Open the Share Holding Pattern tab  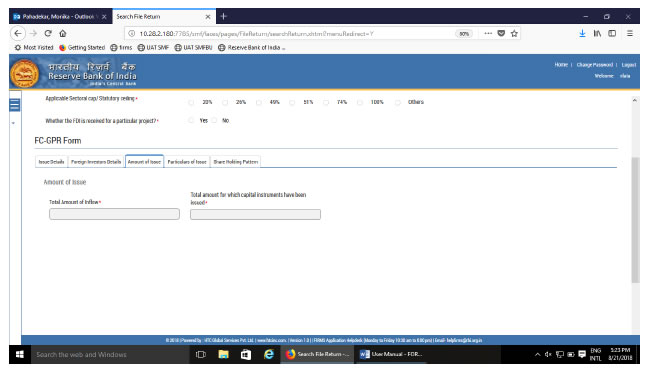(x=236, y=162)
